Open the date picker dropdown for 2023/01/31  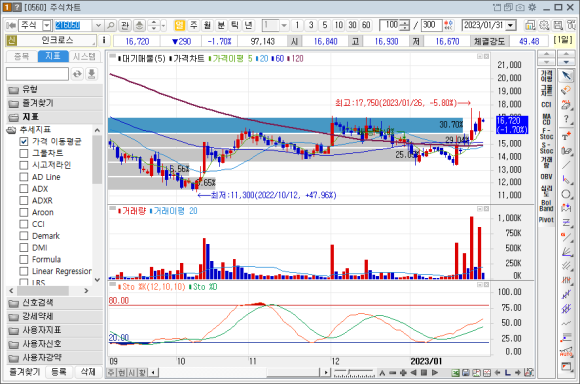511,25
